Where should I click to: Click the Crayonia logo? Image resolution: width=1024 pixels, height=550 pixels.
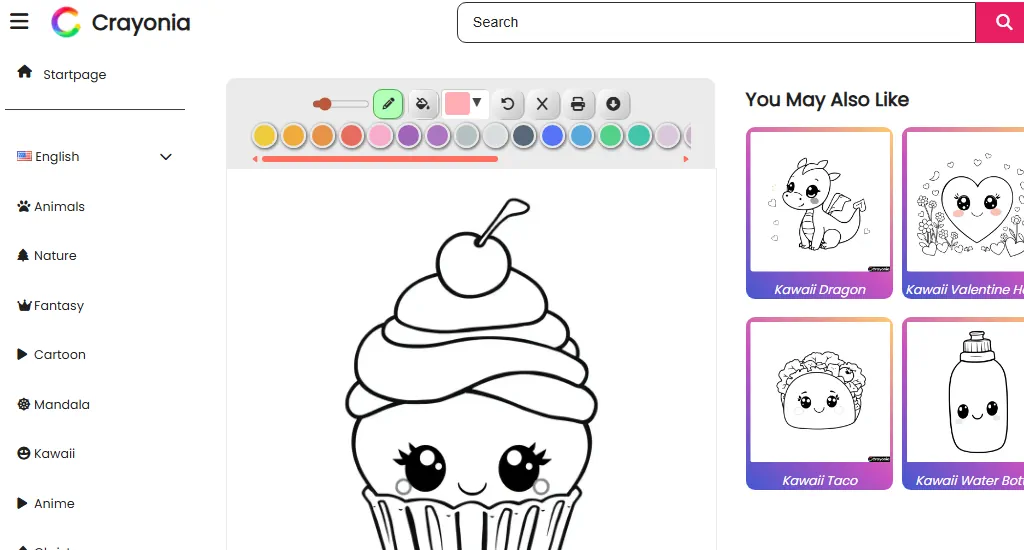[121, 22]
